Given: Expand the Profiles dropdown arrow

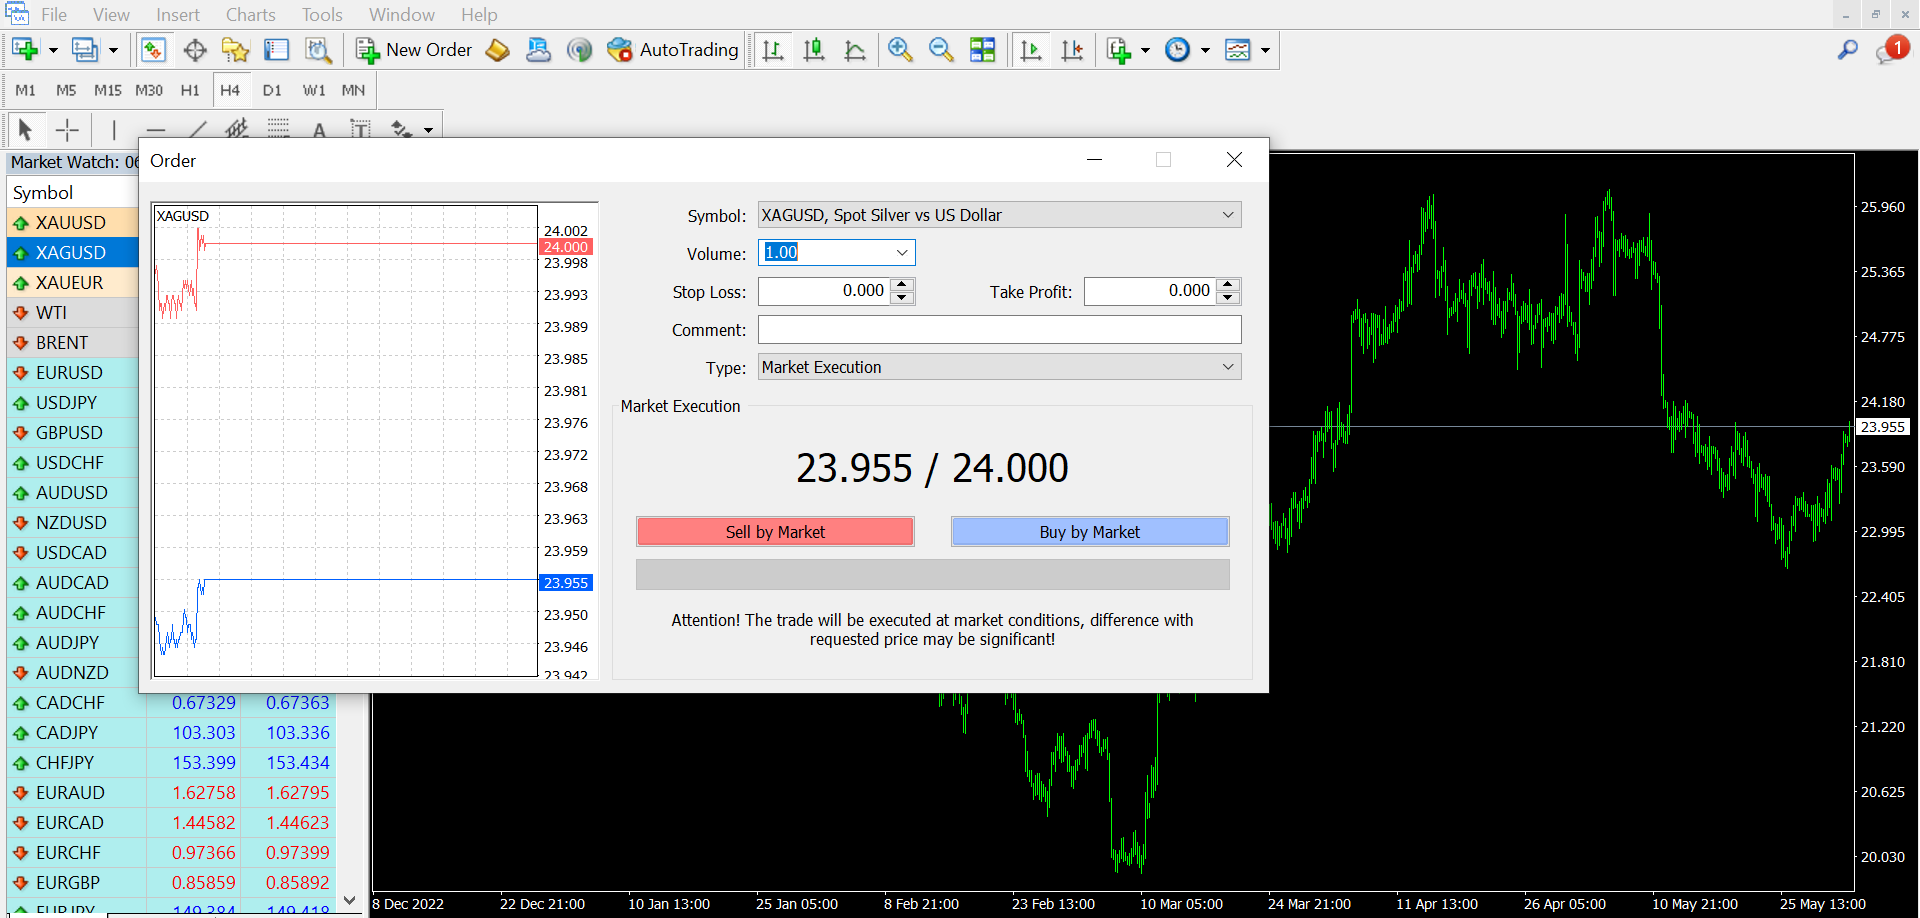Looking at the screenshot, I should click(113, 50).
